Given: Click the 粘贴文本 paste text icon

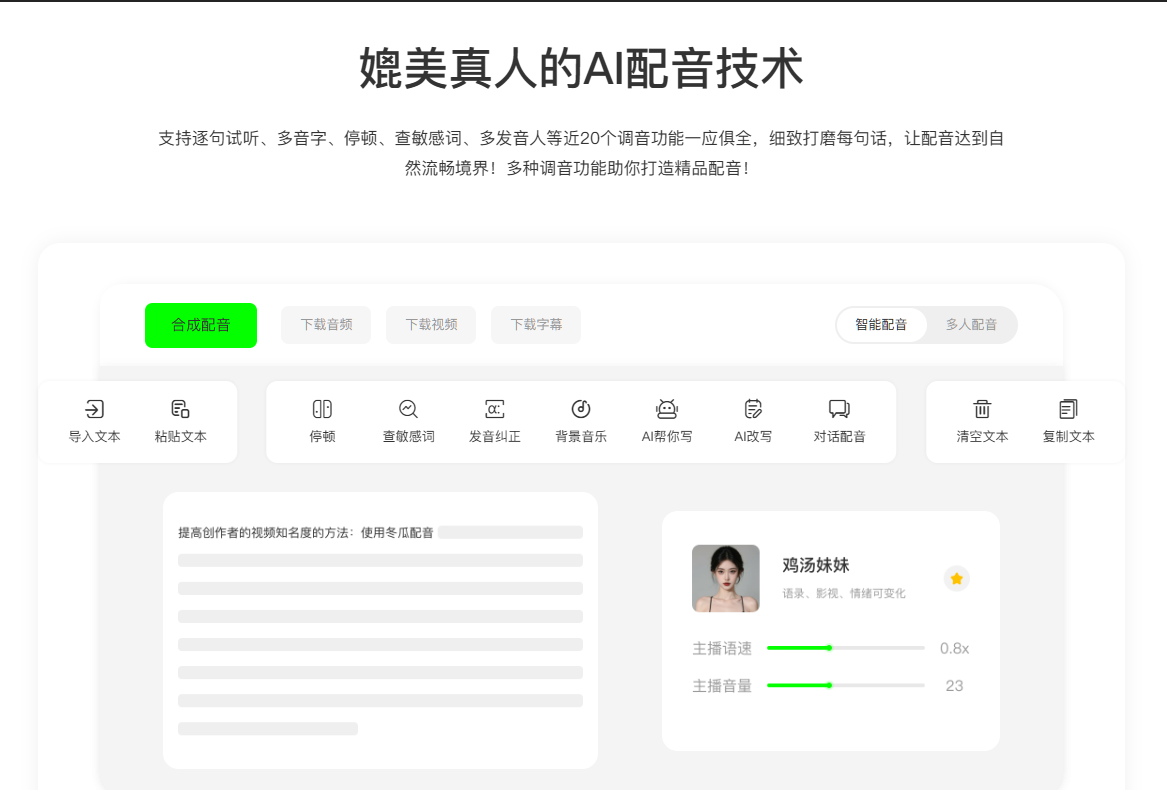Looking at the screenshot, I should pos(180,409).
